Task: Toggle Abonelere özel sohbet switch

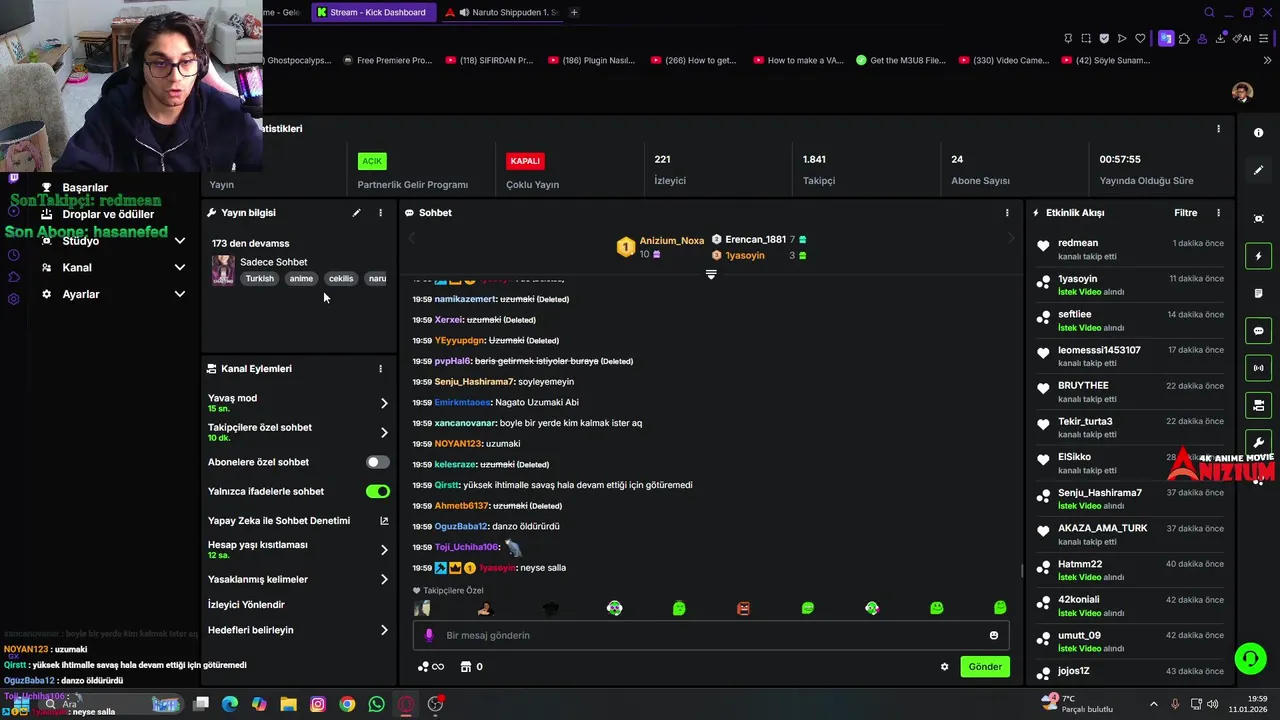Action: pos(377,462)
